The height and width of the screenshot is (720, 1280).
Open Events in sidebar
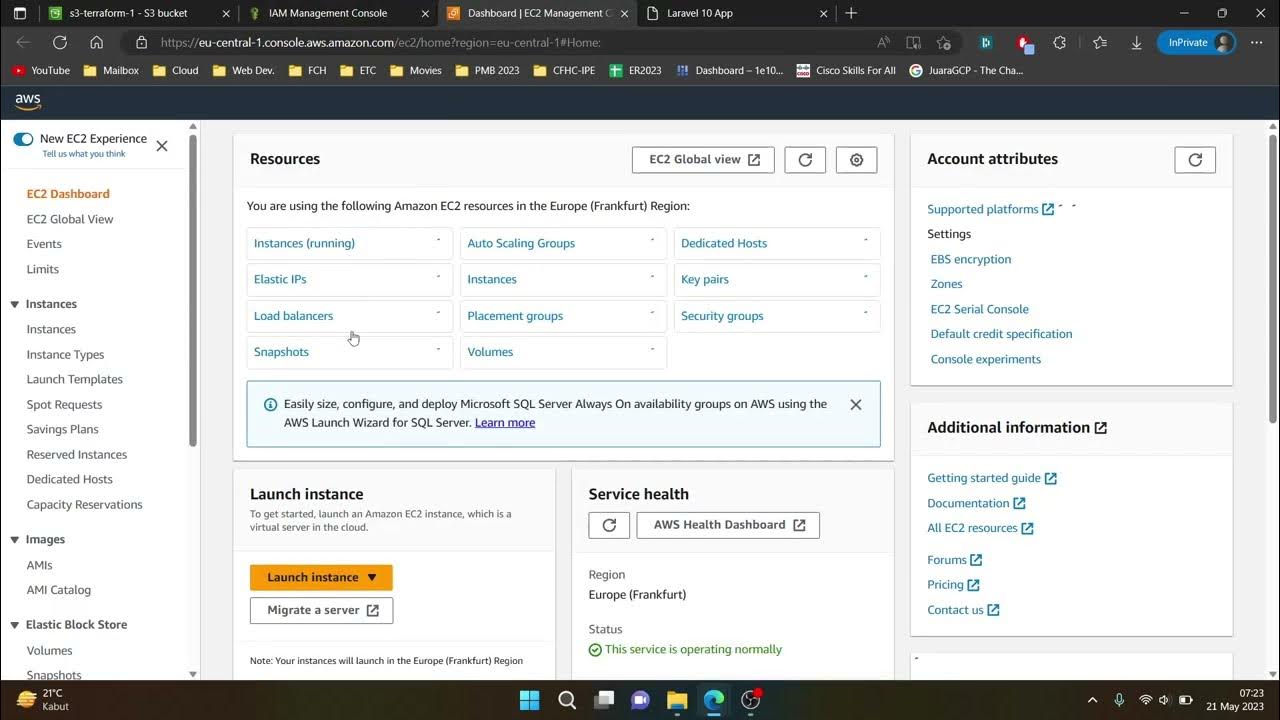[44, 244]
